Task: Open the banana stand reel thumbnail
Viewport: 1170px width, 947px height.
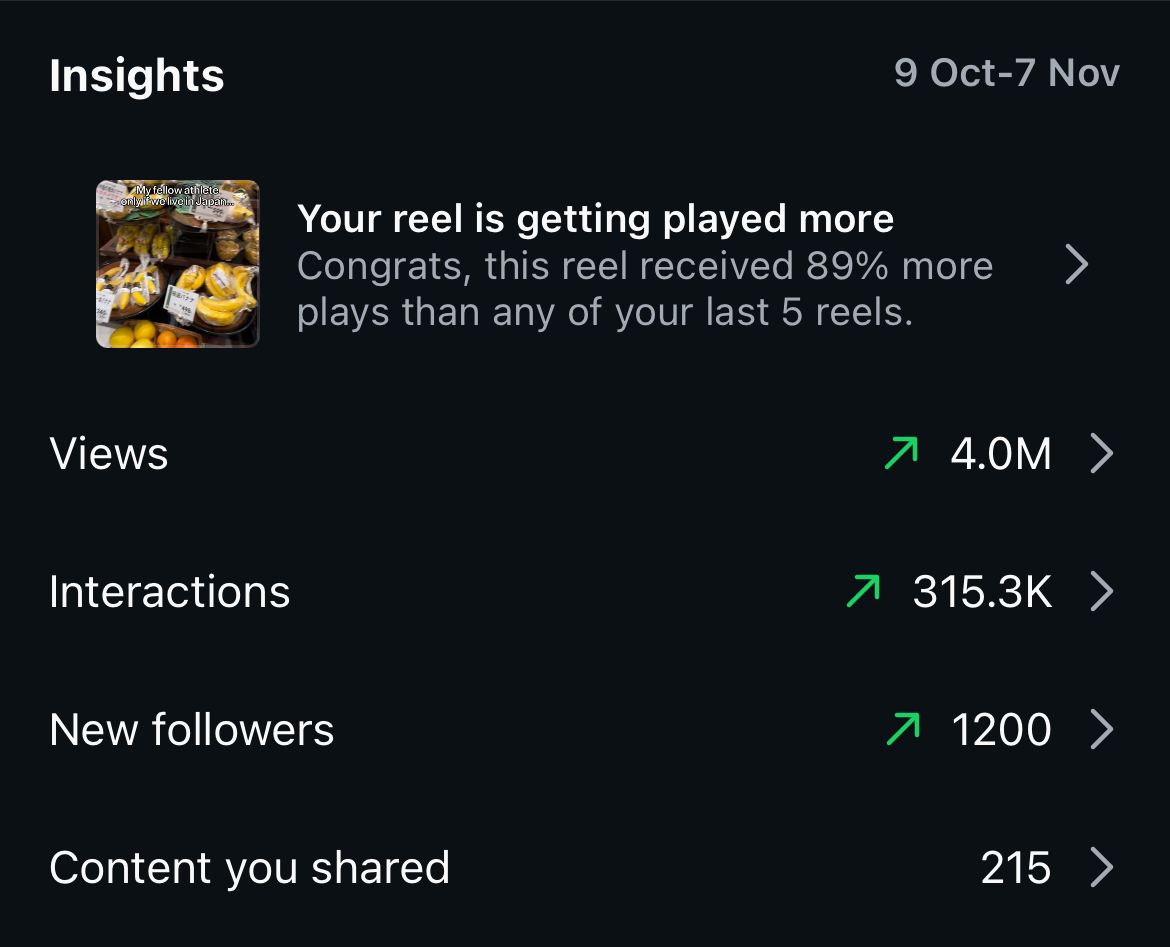Action: click(x=177, y=263)
